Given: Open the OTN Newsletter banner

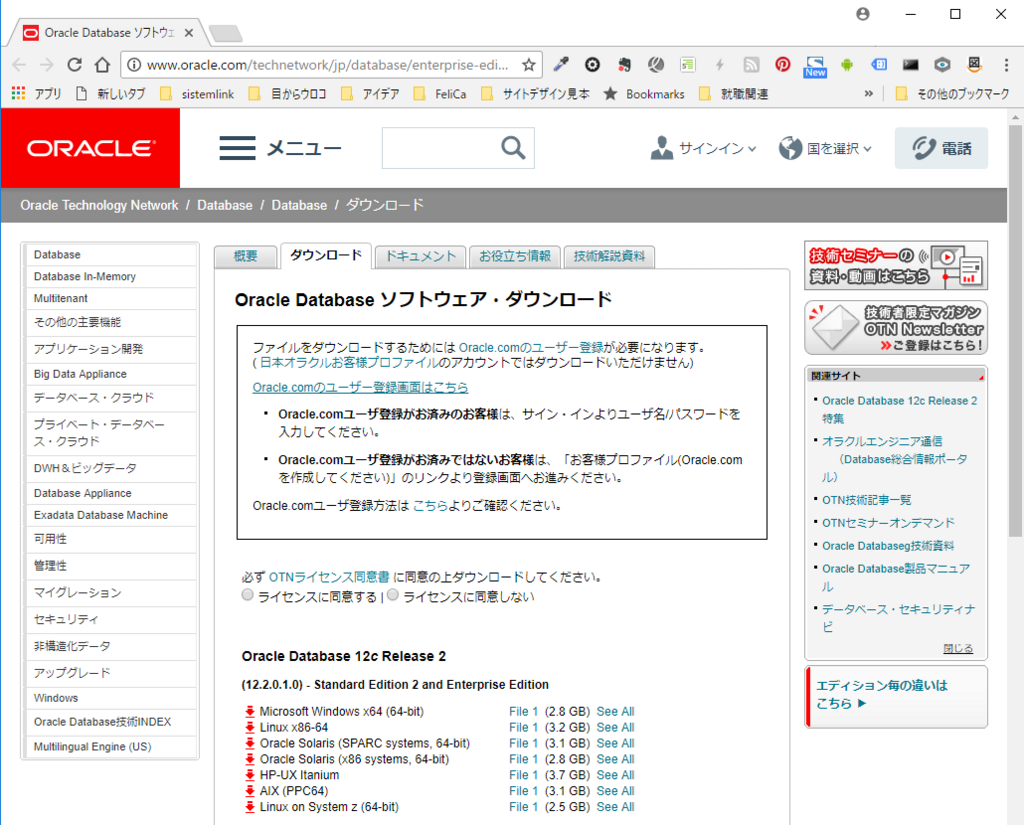Looking at the screenshot, I should (895, 328).
